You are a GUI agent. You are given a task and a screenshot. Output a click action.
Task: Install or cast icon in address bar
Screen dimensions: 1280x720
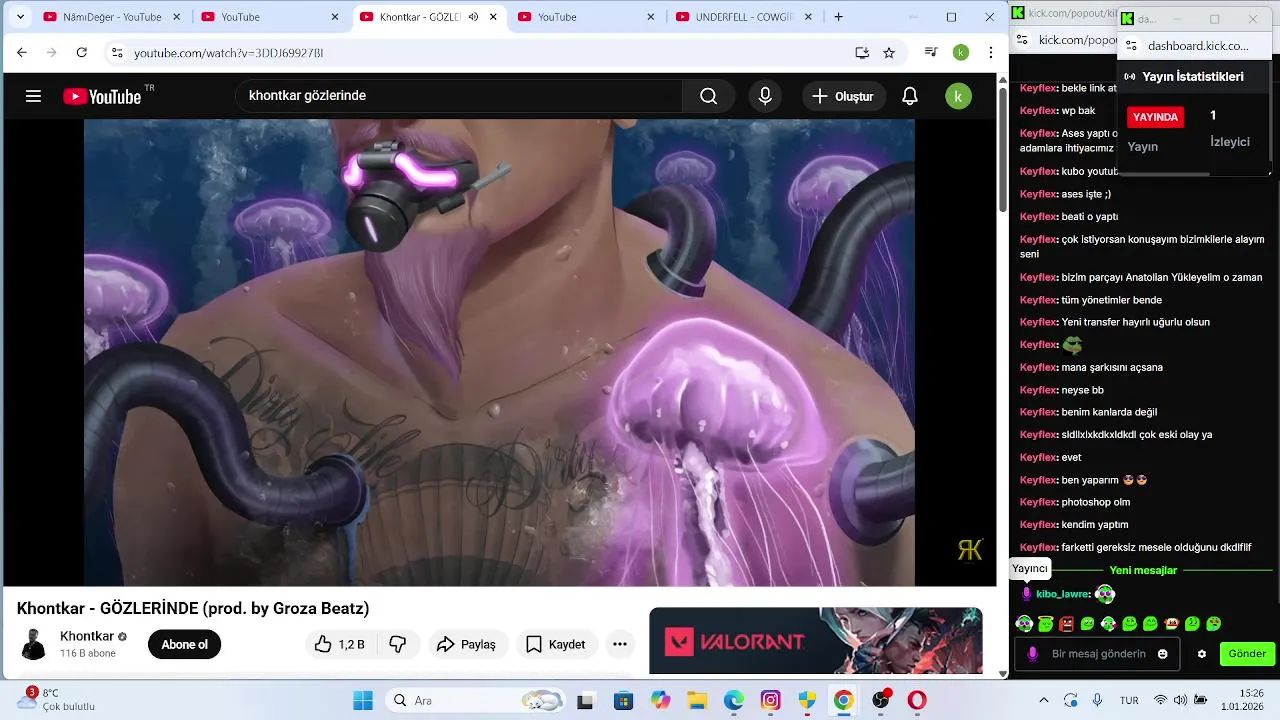(x=862, y=52)
